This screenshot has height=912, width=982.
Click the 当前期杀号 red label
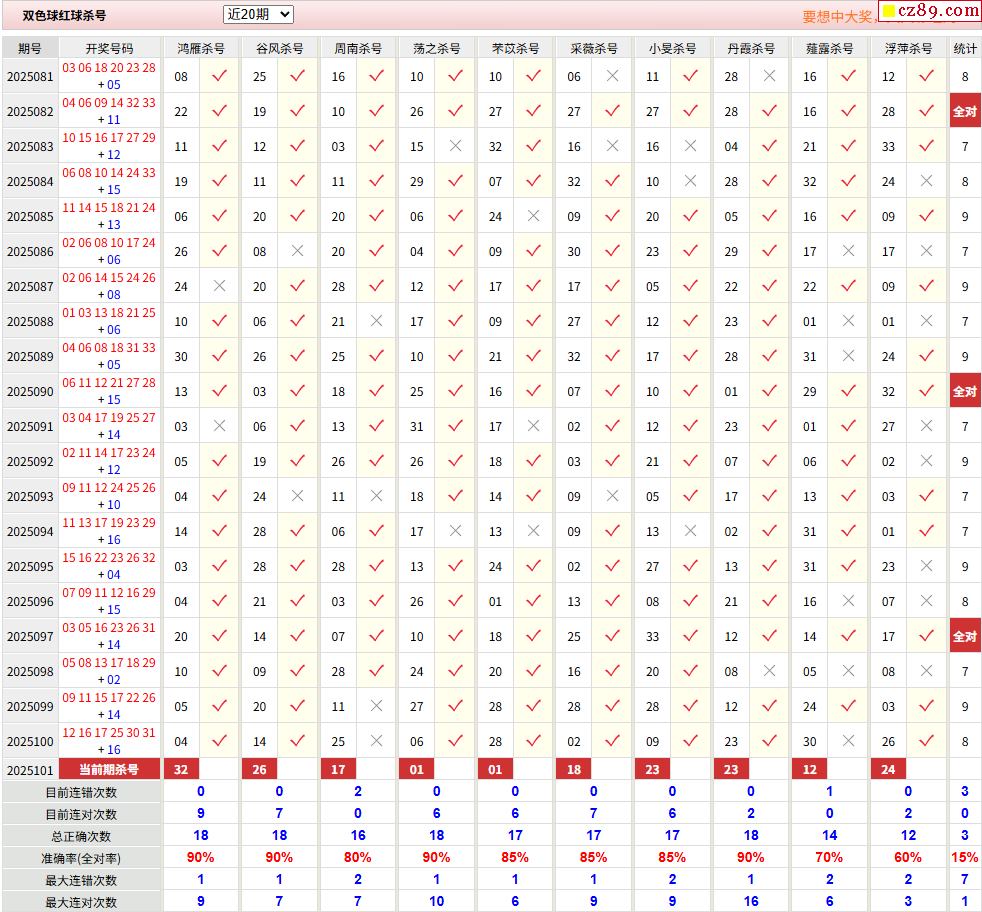[x=110, y=769]
